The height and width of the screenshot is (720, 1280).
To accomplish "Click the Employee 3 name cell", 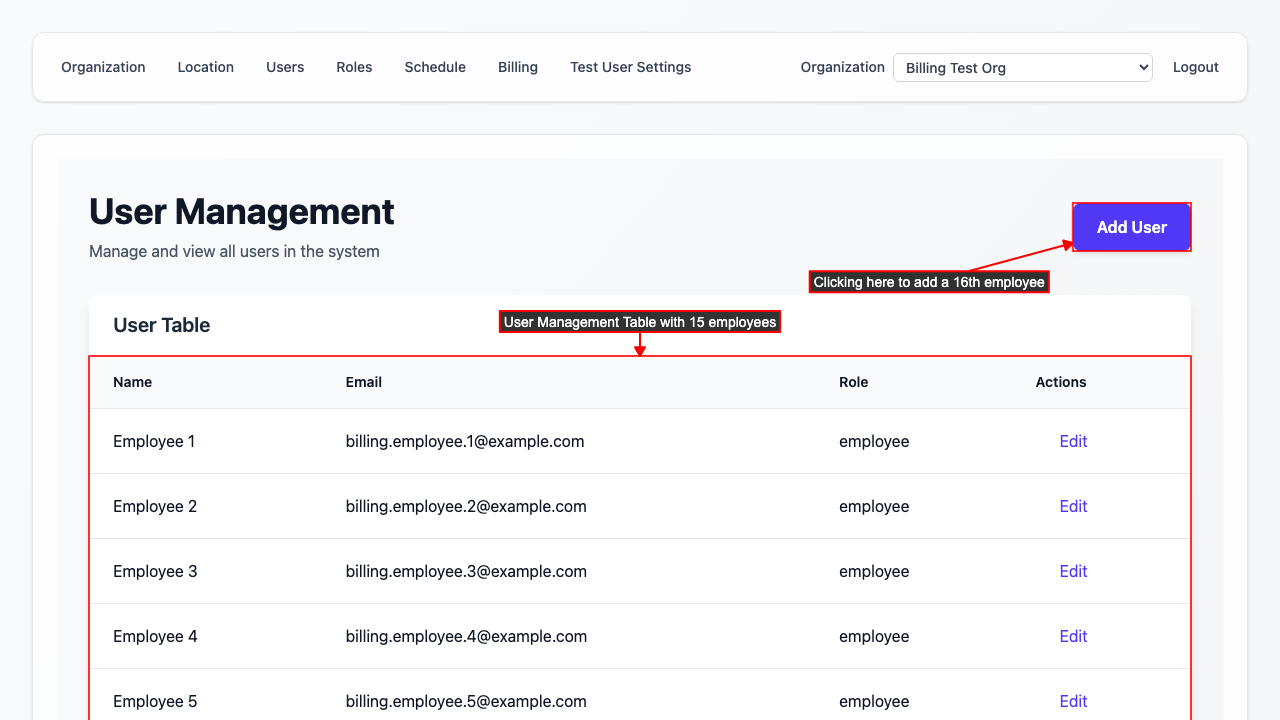I will 155,571.
